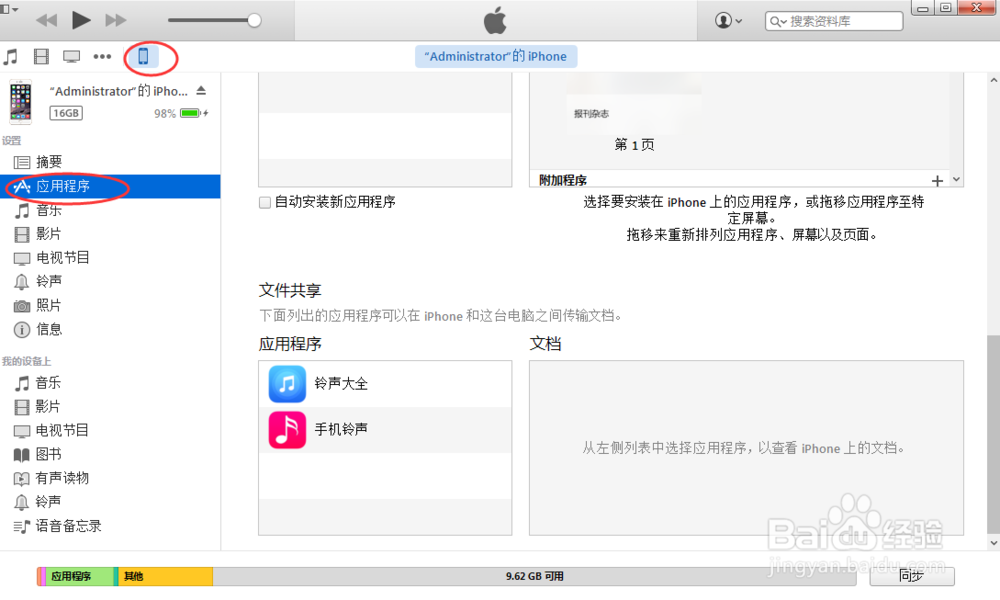Enable 自动安装新应用程序 checkbox
This screenshot has width=1000, height=600.
click(x=265, y=203)
